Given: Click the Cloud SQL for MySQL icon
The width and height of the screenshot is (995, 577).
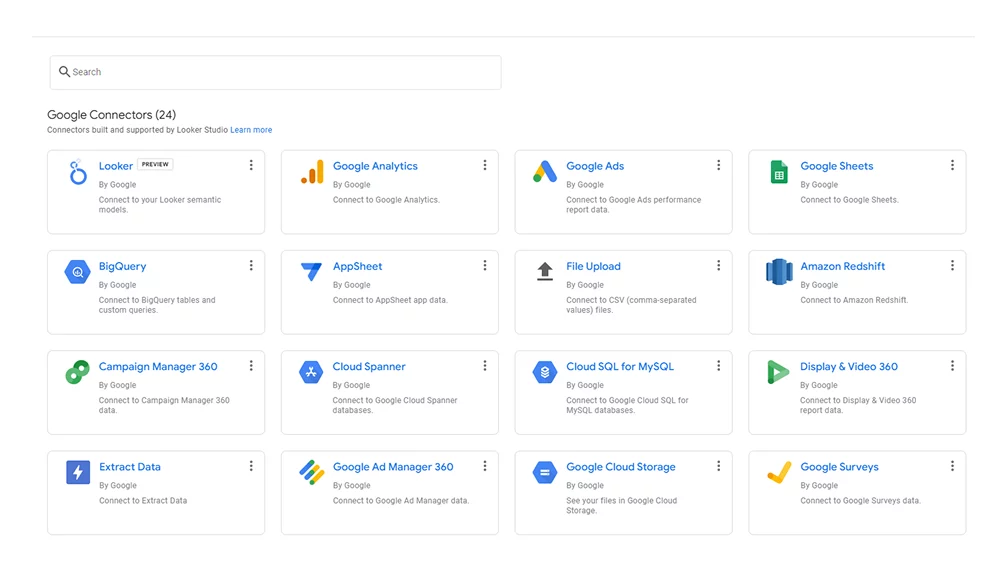Looking at the screenshot, I should [544, 373].
